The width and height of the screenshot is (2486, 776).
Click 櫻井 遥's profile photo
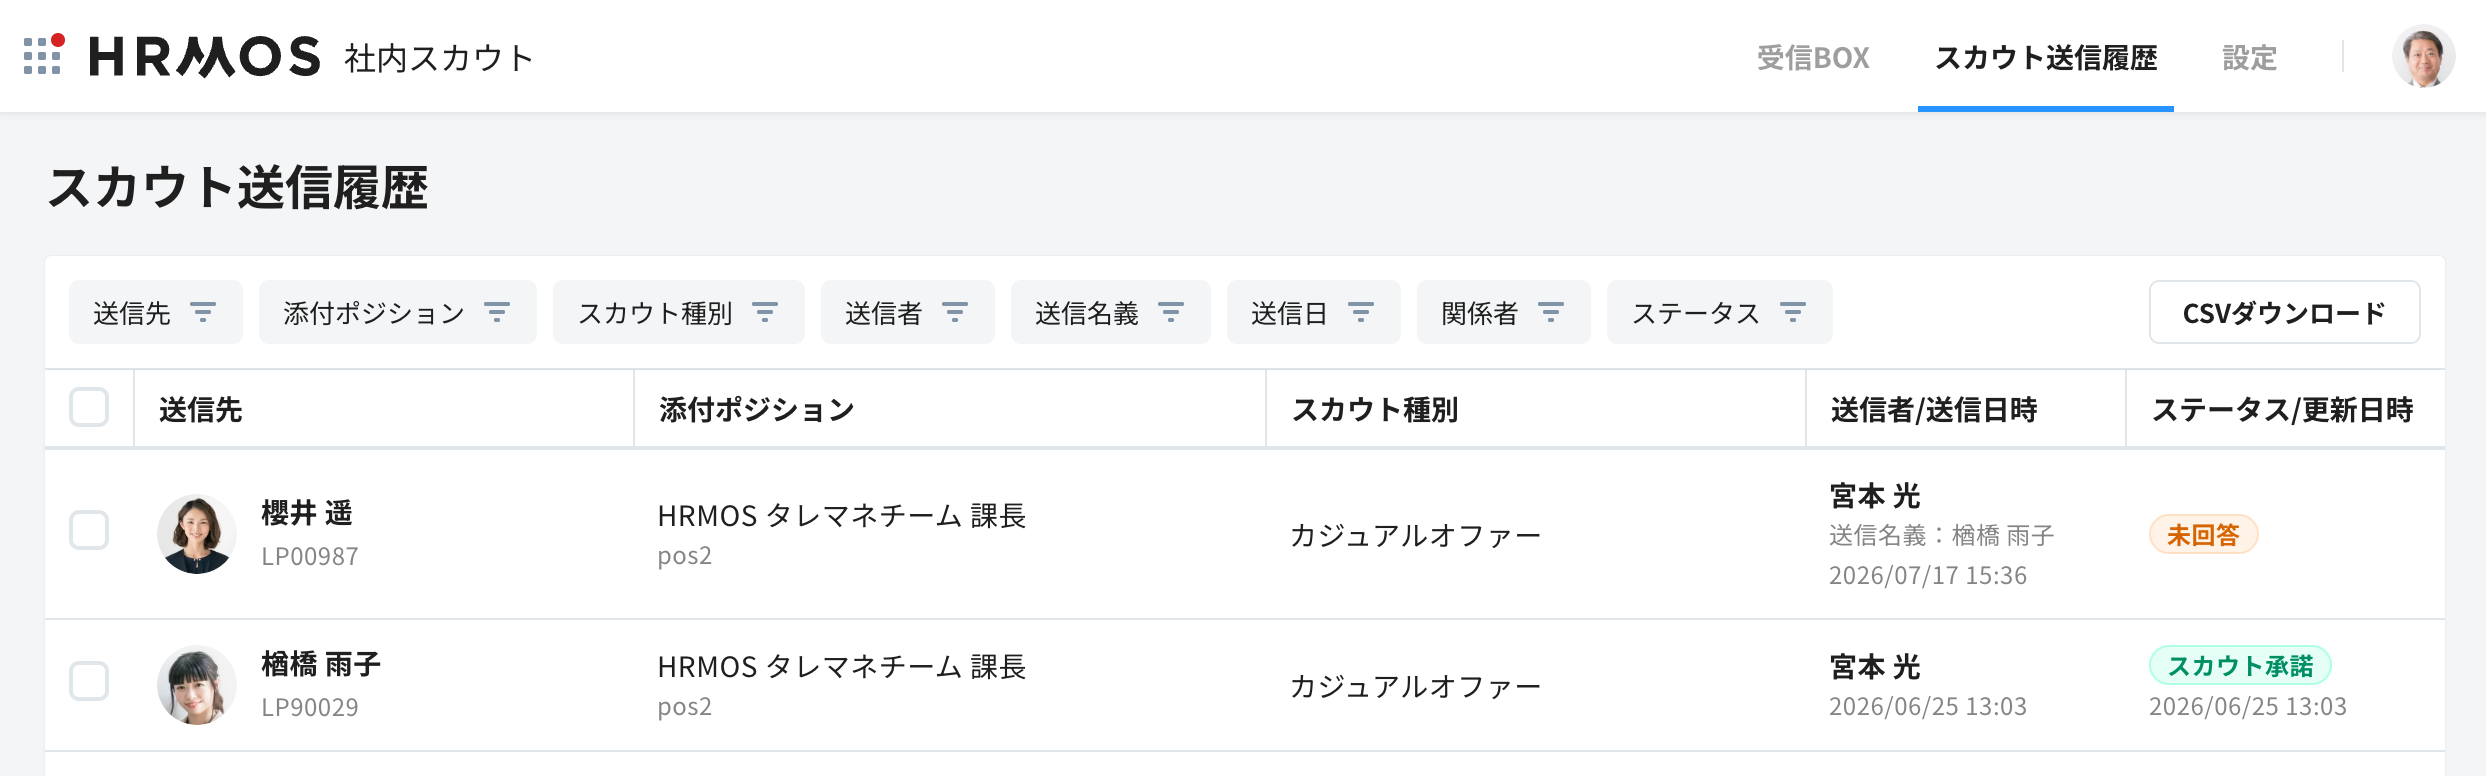197,534
